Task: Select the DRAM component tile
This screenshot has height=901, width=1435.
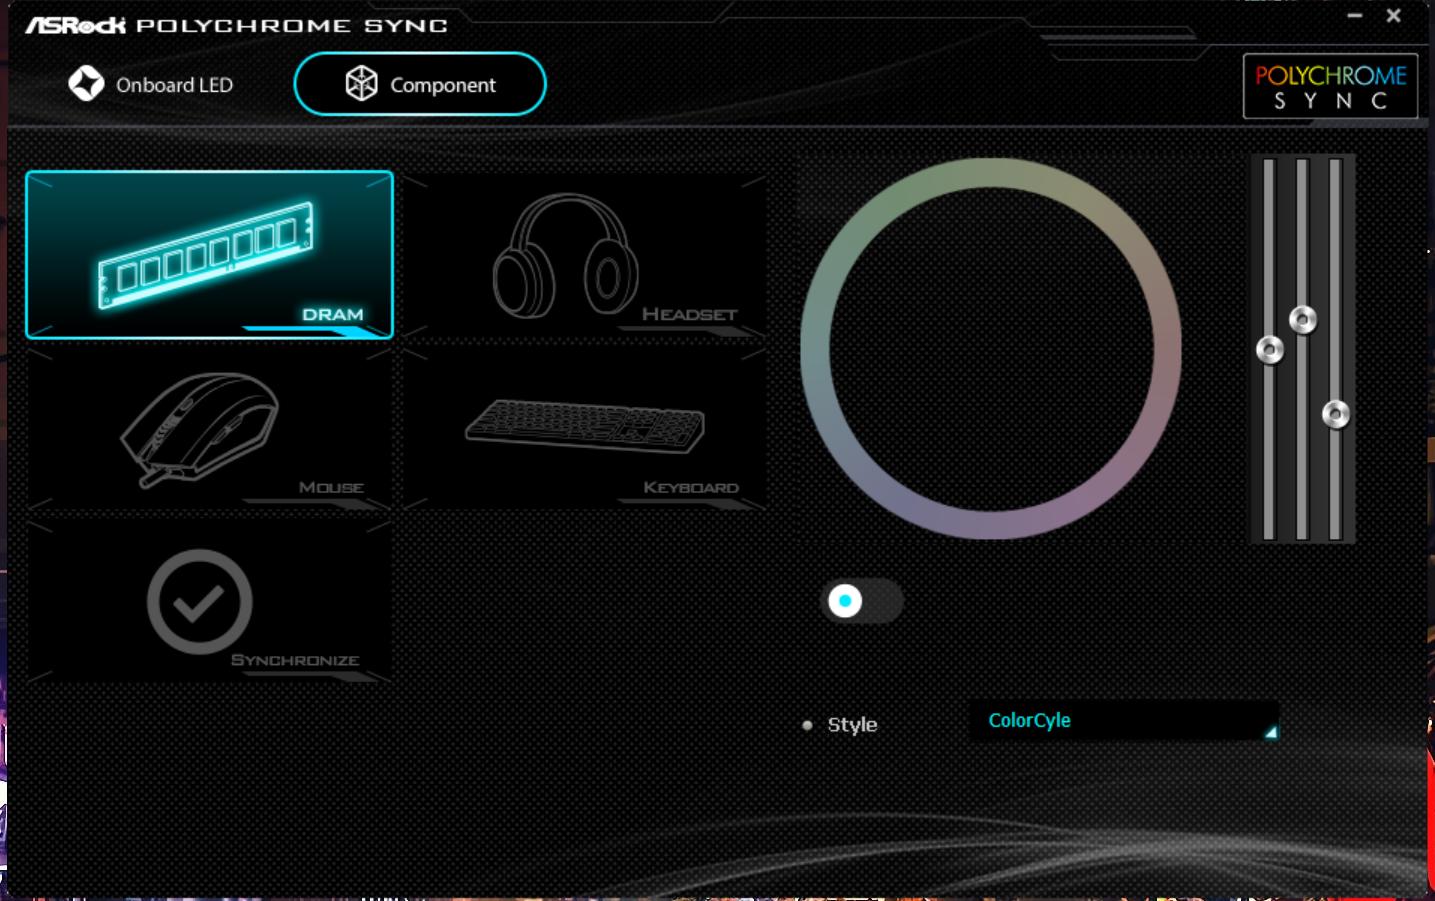Action: (x=209, y=255)
